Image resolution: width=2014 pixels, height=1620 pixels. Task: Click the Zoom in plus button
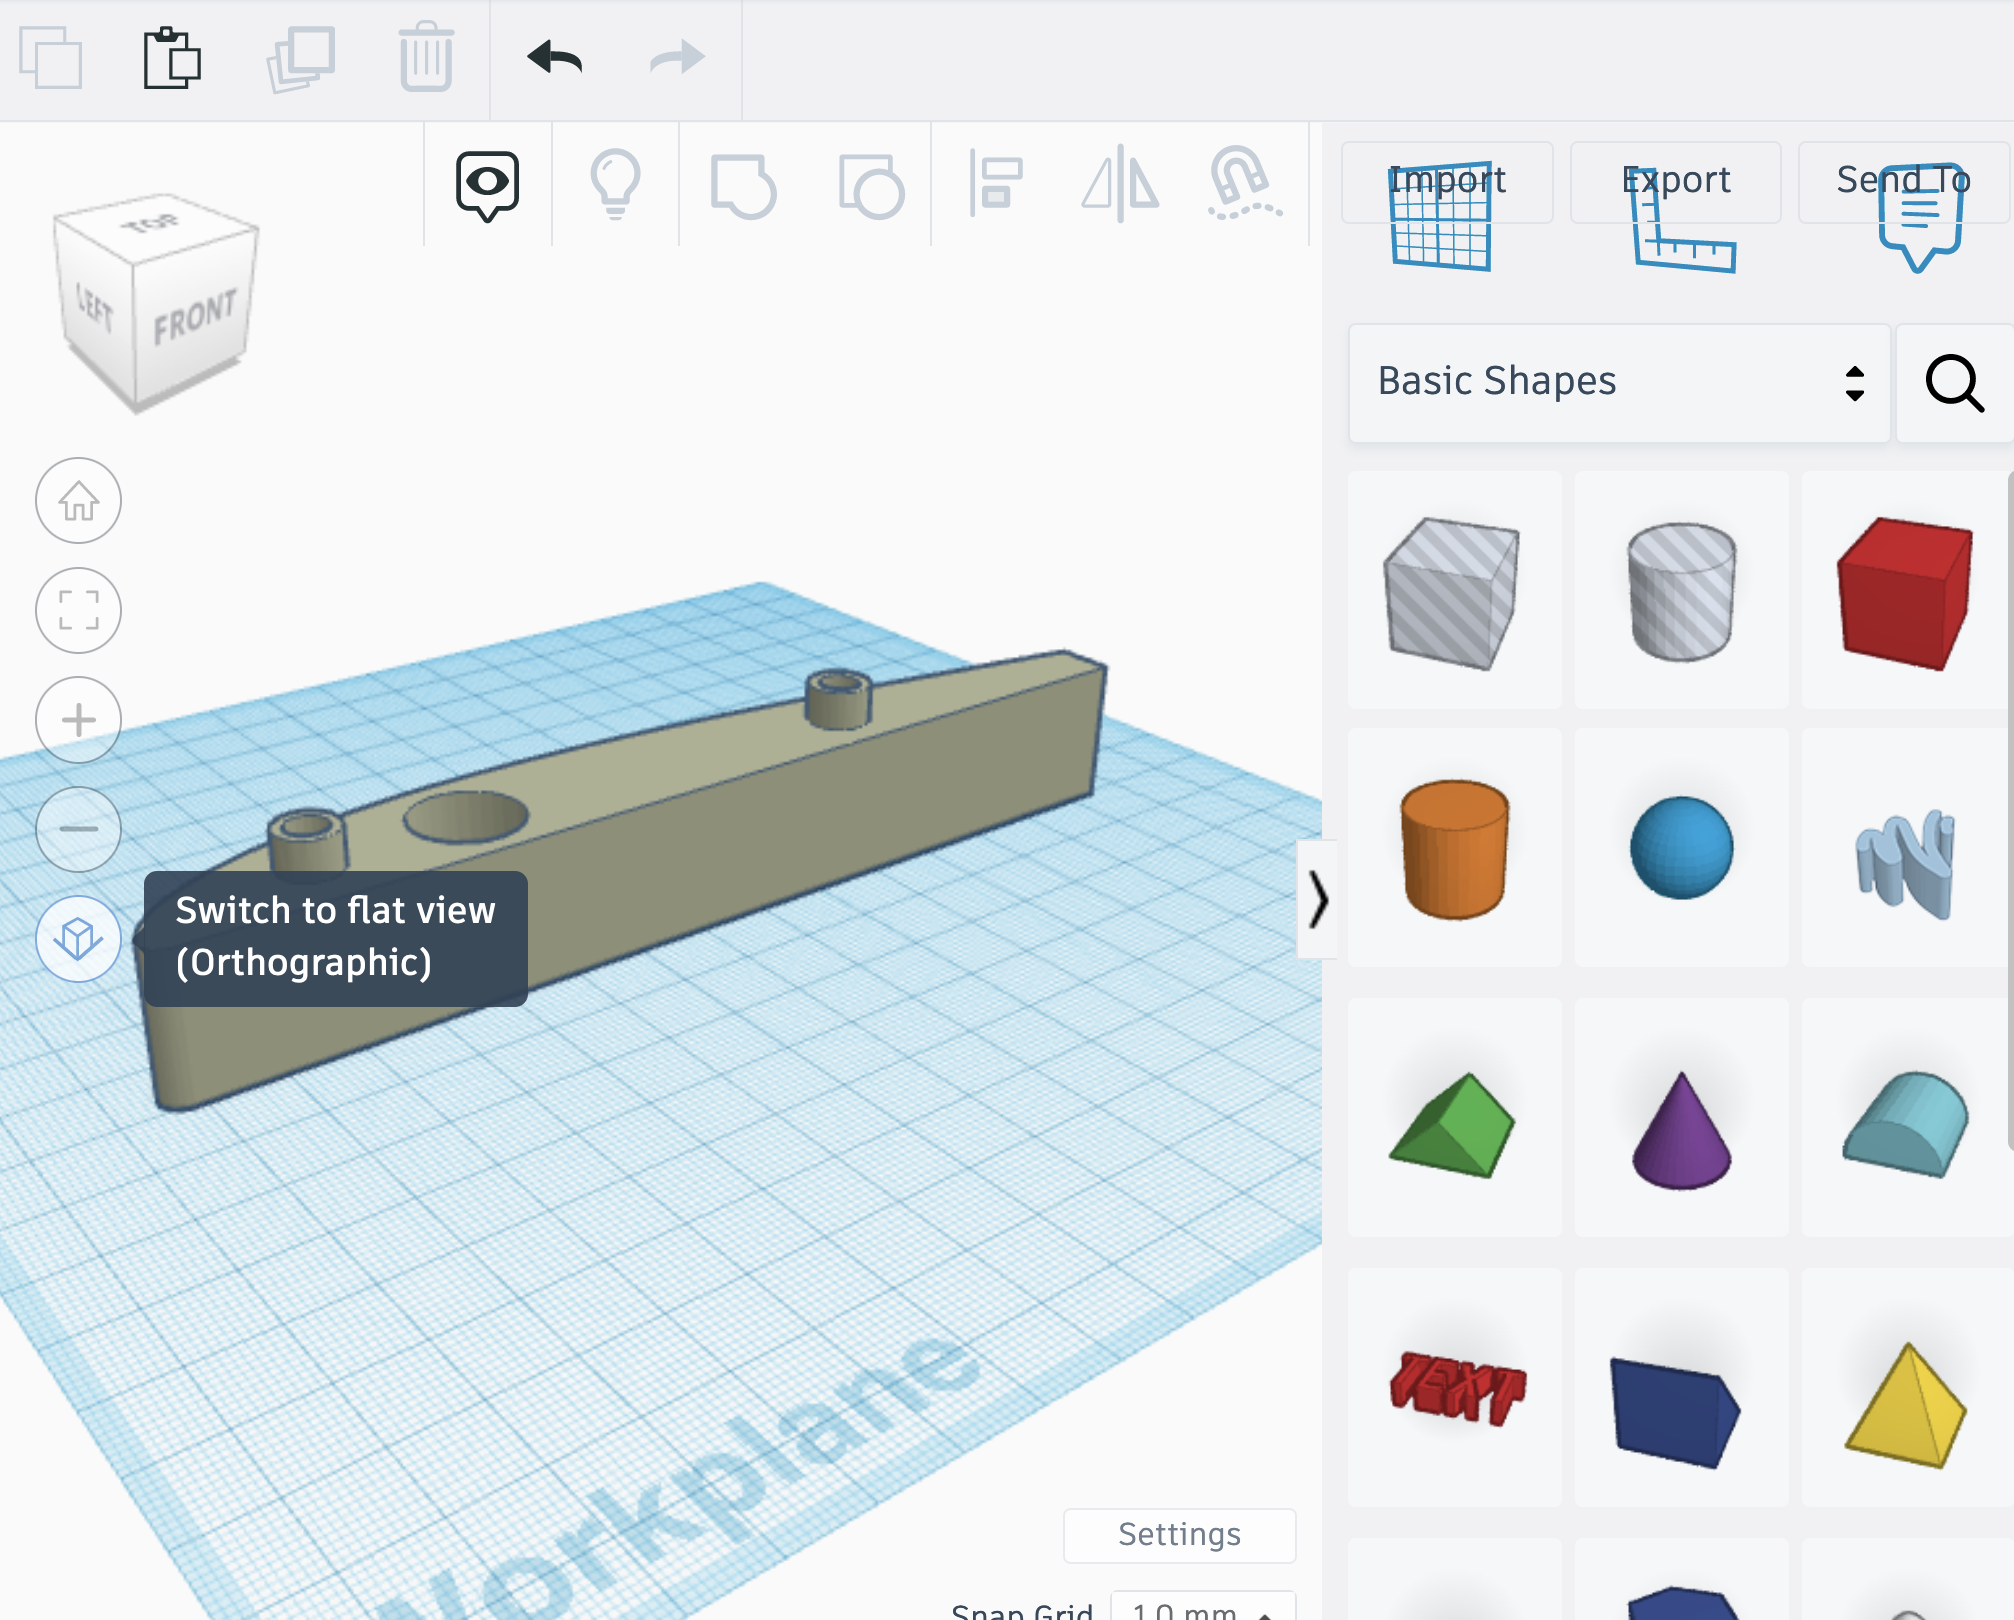[79, 720]
